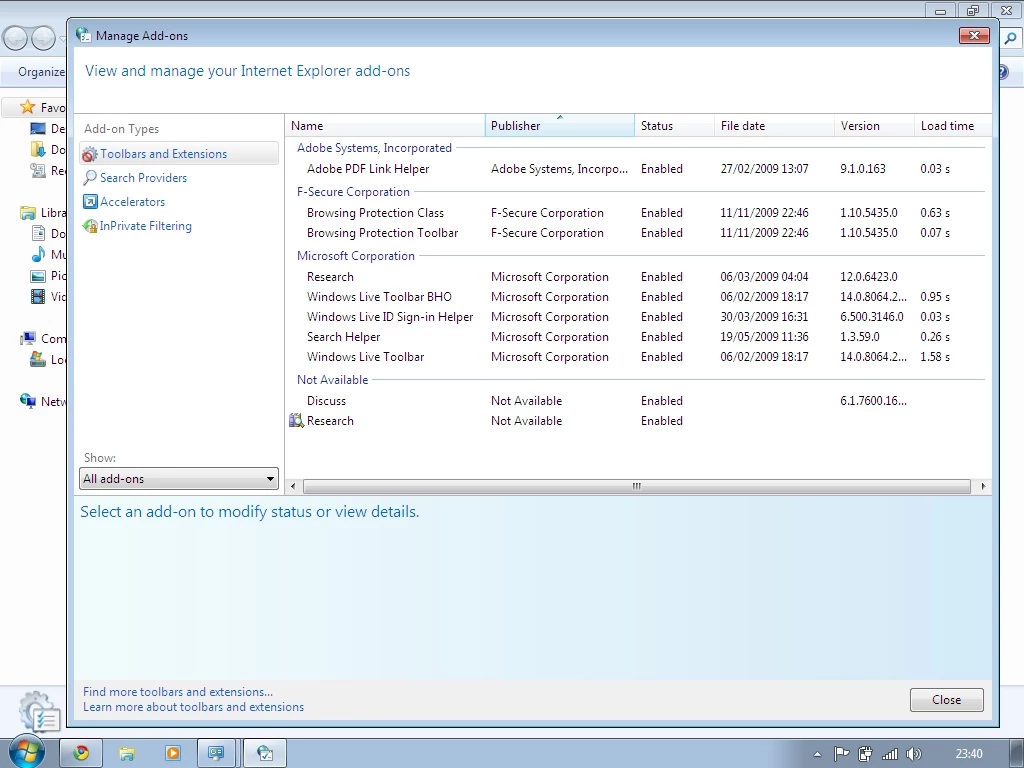Click the Organize button in the Explorer window
This screenshot has height=768, width=1024.
coord(41,72)
